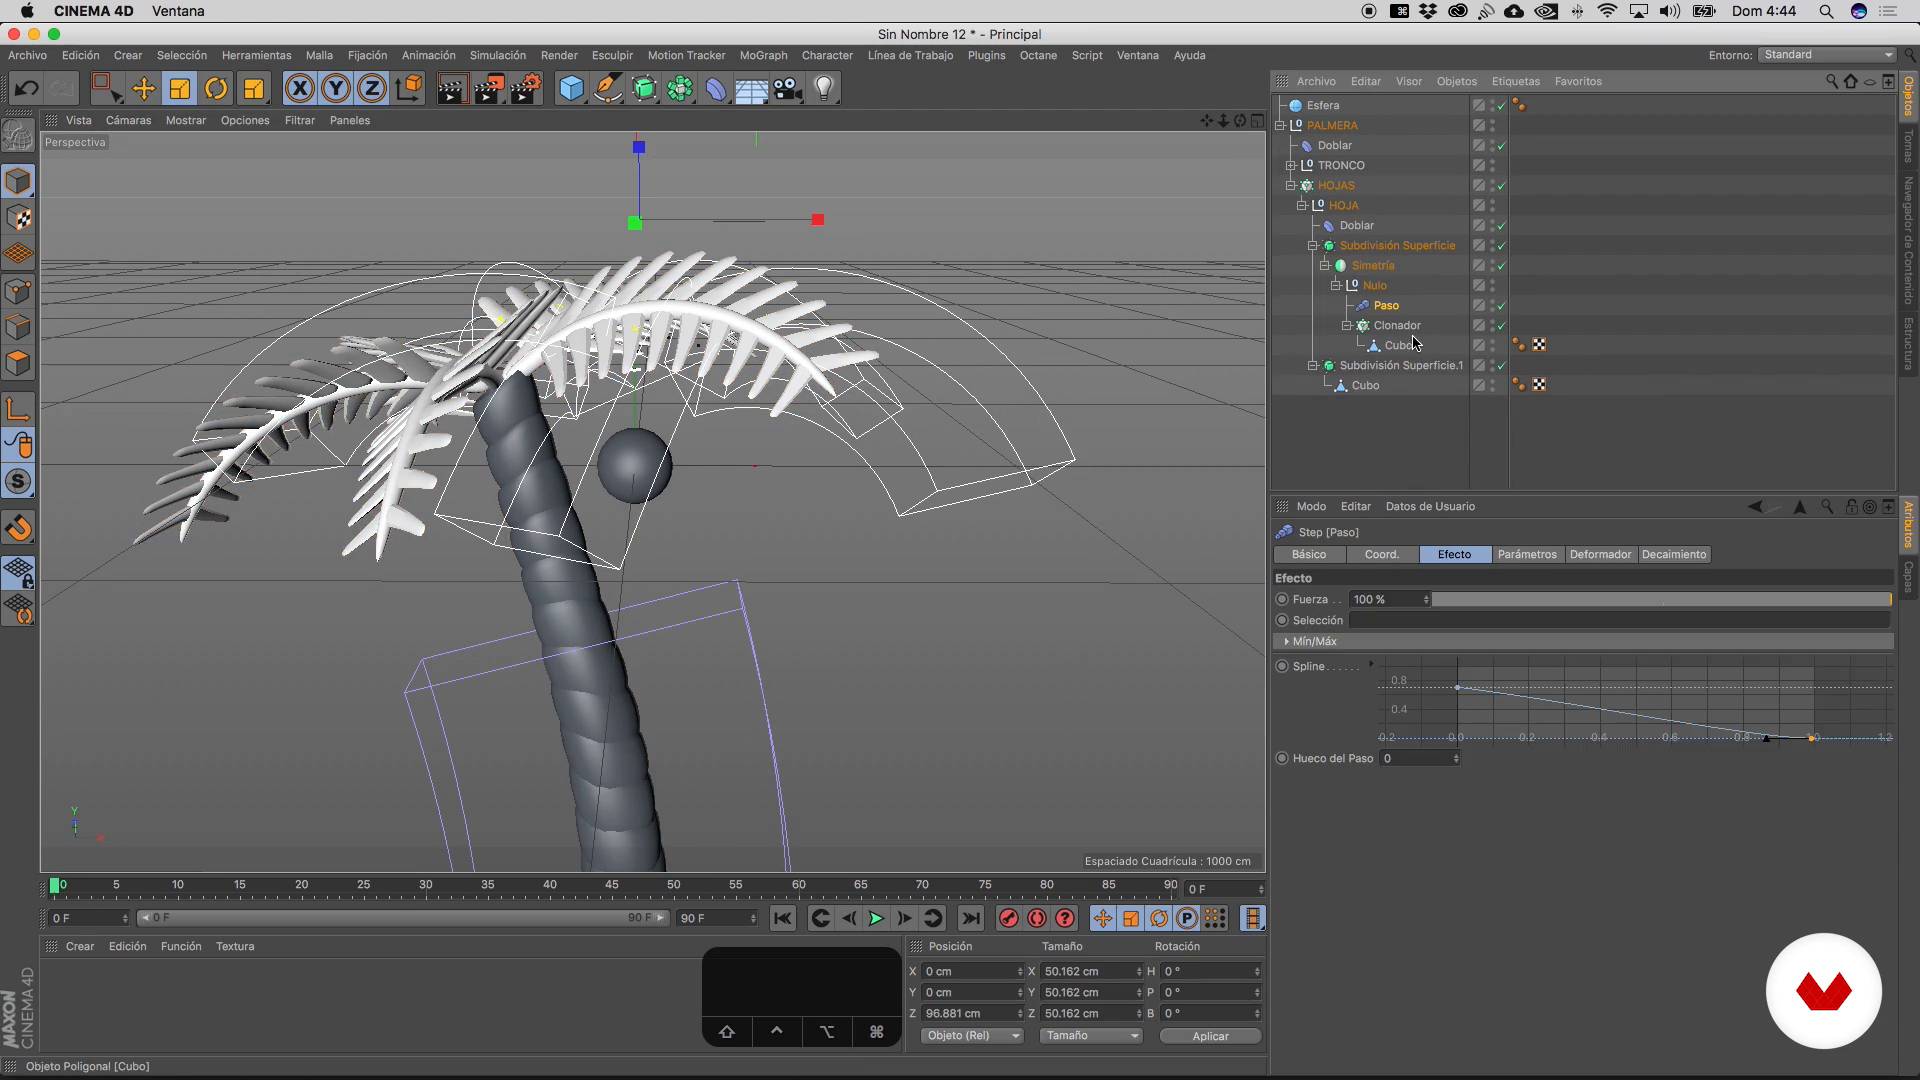Click Textura in material manager
This screenshot has width=1920, height=1080.
[235, 946]
